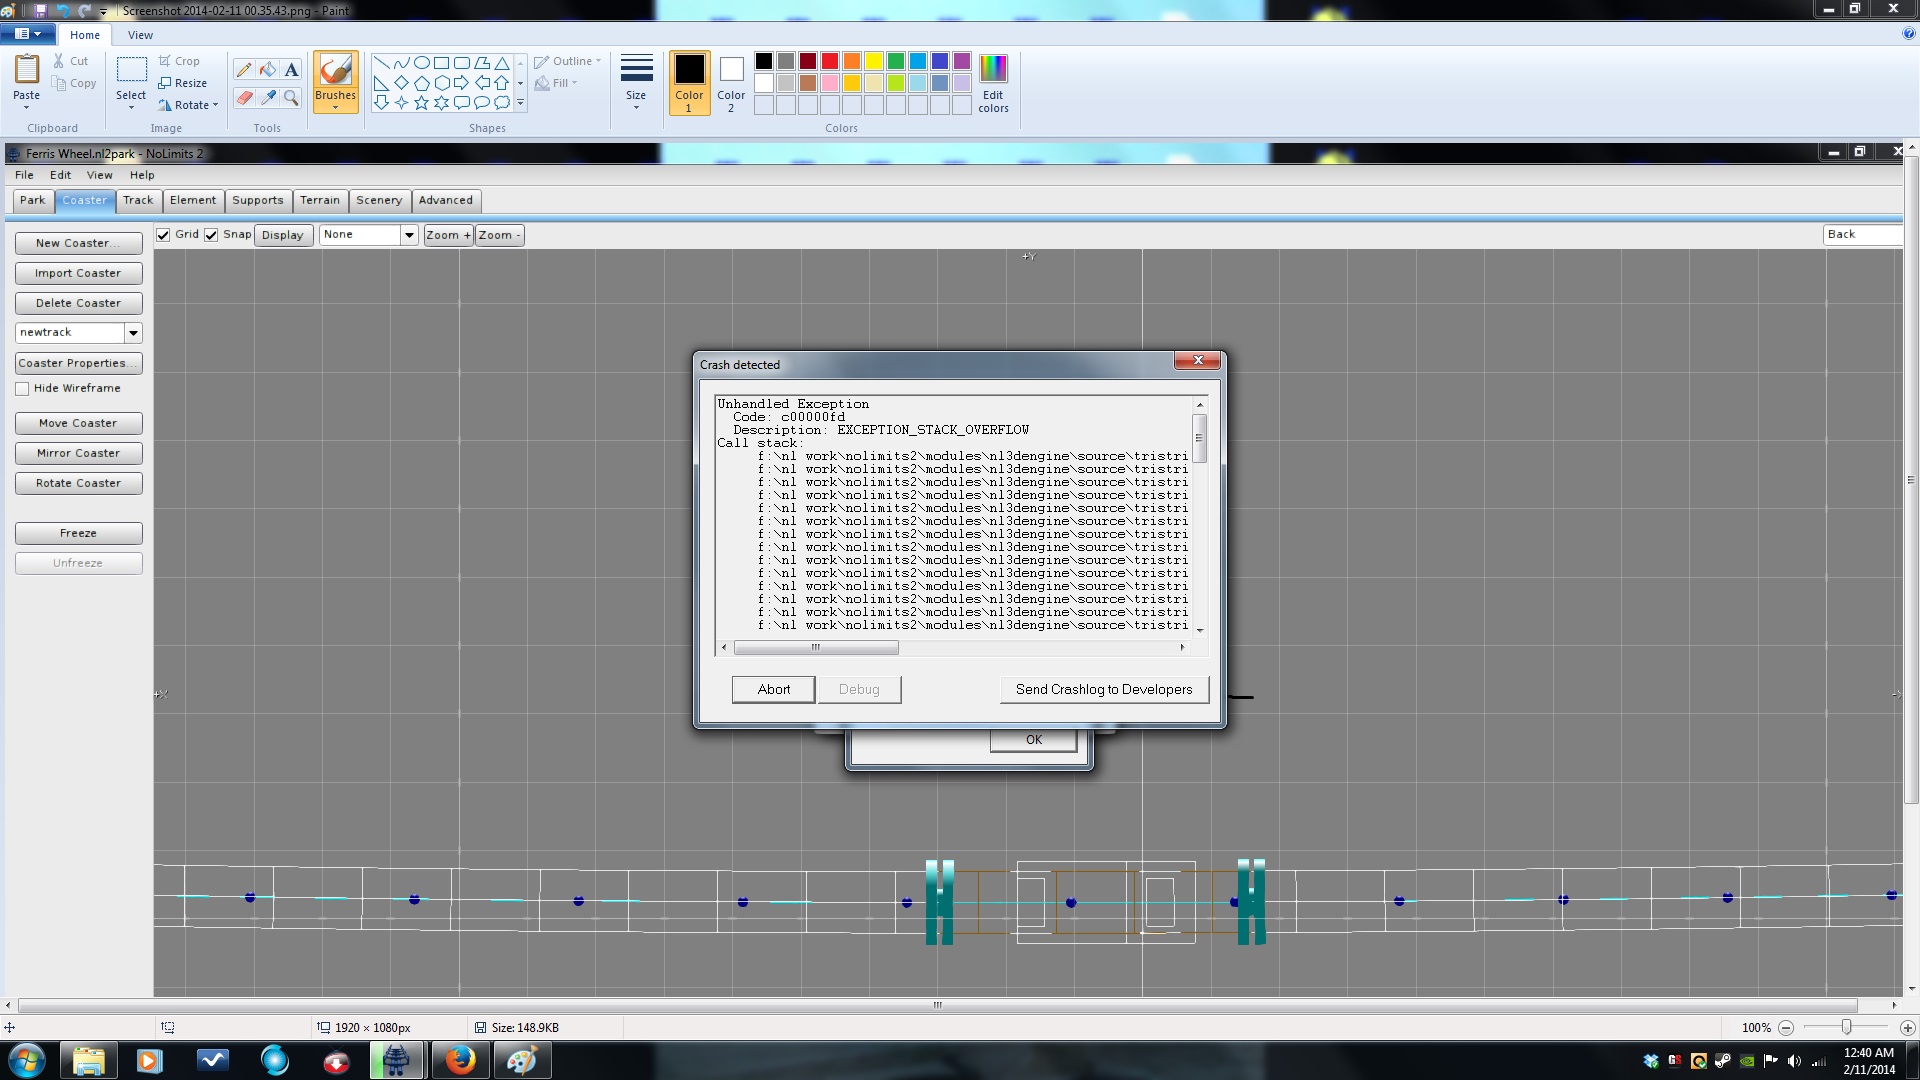Click Scenery tab in NoLimits screenshot
The image size is (1920, 1080).
tap(379, 200)
